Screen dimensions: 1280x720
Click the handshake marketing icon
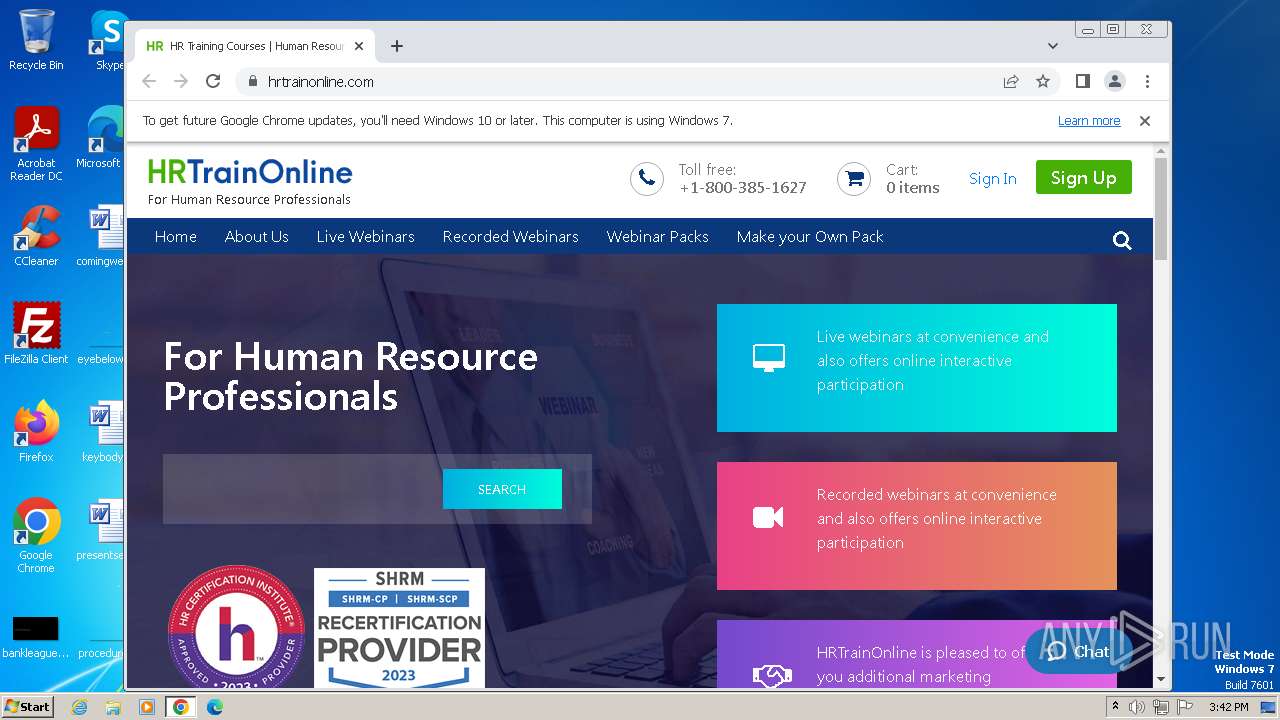771,676
